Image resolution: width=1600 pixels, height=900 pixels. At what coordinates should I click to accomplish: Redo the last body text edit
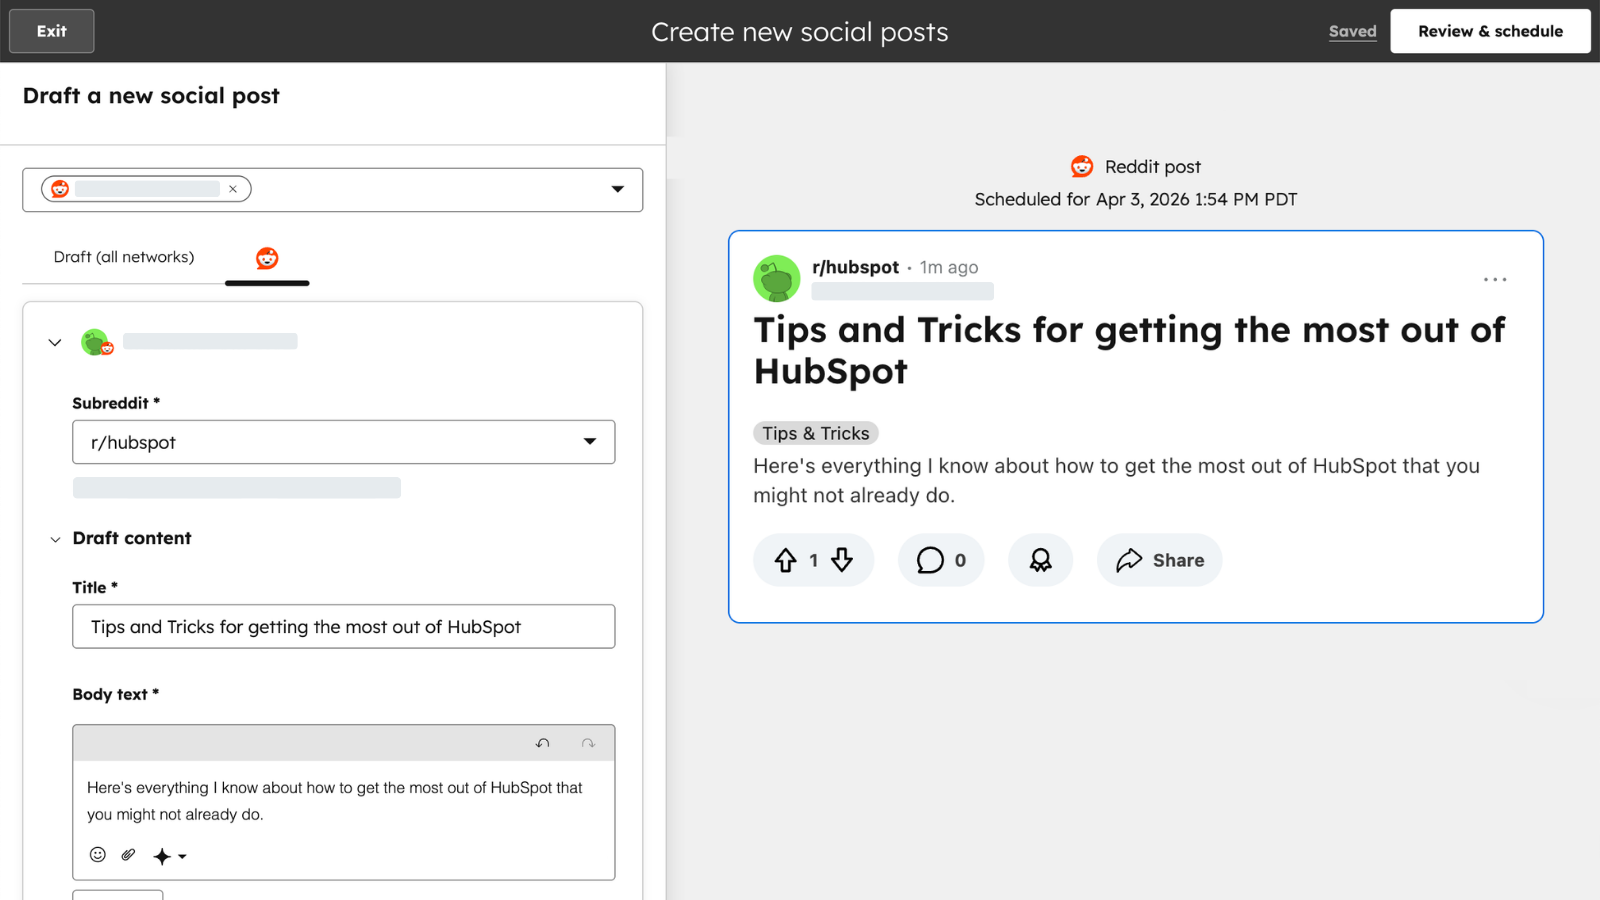(587, 743)
